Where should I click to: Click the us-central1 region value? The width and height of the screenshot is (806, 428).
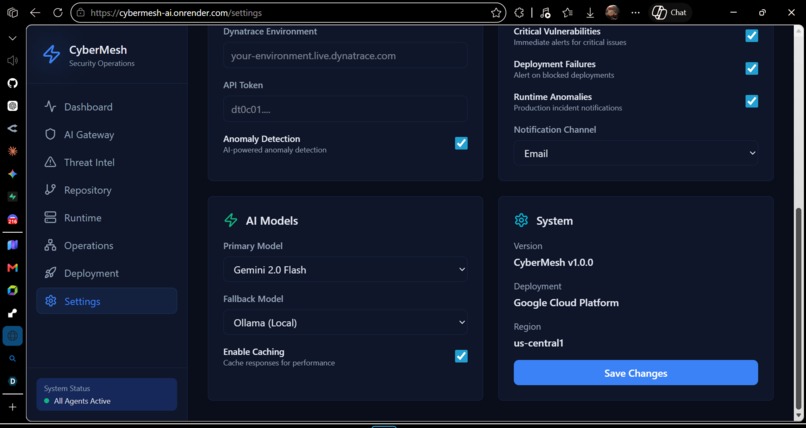coord(538,343)
